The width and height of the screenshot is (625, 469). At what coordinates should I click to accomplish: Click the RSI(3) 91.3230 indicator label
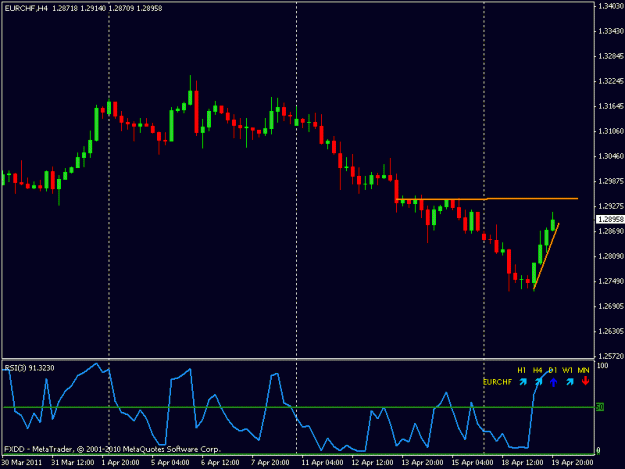click(29, 368)
